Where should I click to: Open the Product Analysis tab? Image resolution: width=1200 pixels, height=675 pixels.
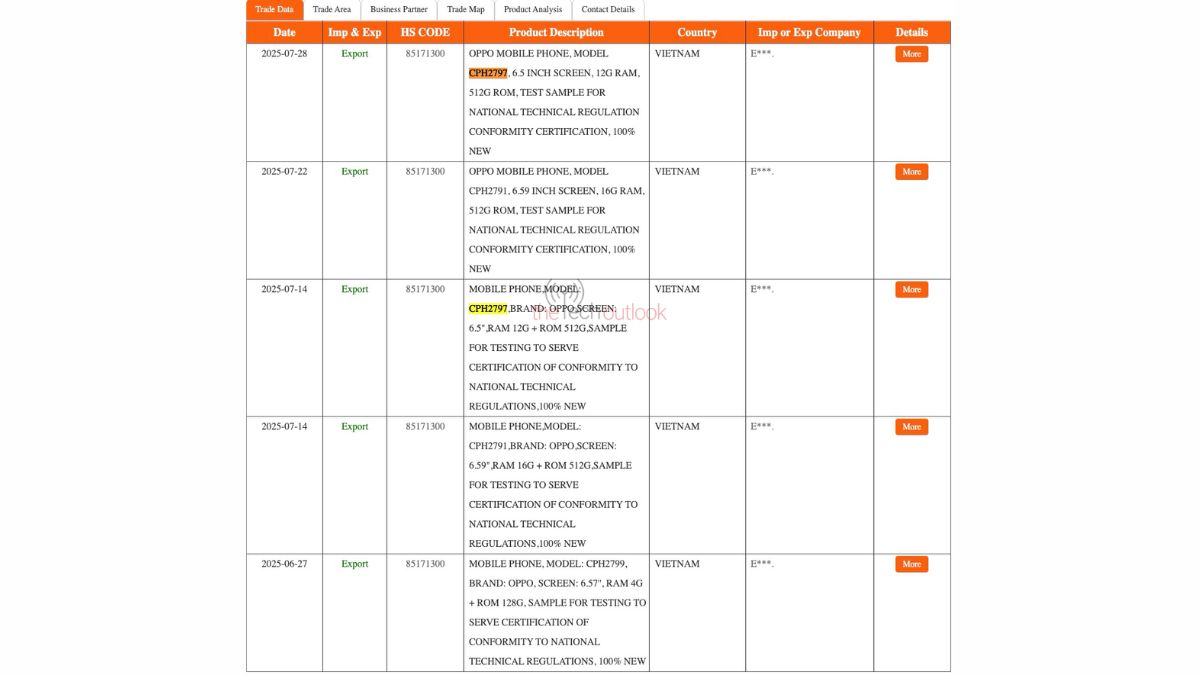[x=531, y=10]
